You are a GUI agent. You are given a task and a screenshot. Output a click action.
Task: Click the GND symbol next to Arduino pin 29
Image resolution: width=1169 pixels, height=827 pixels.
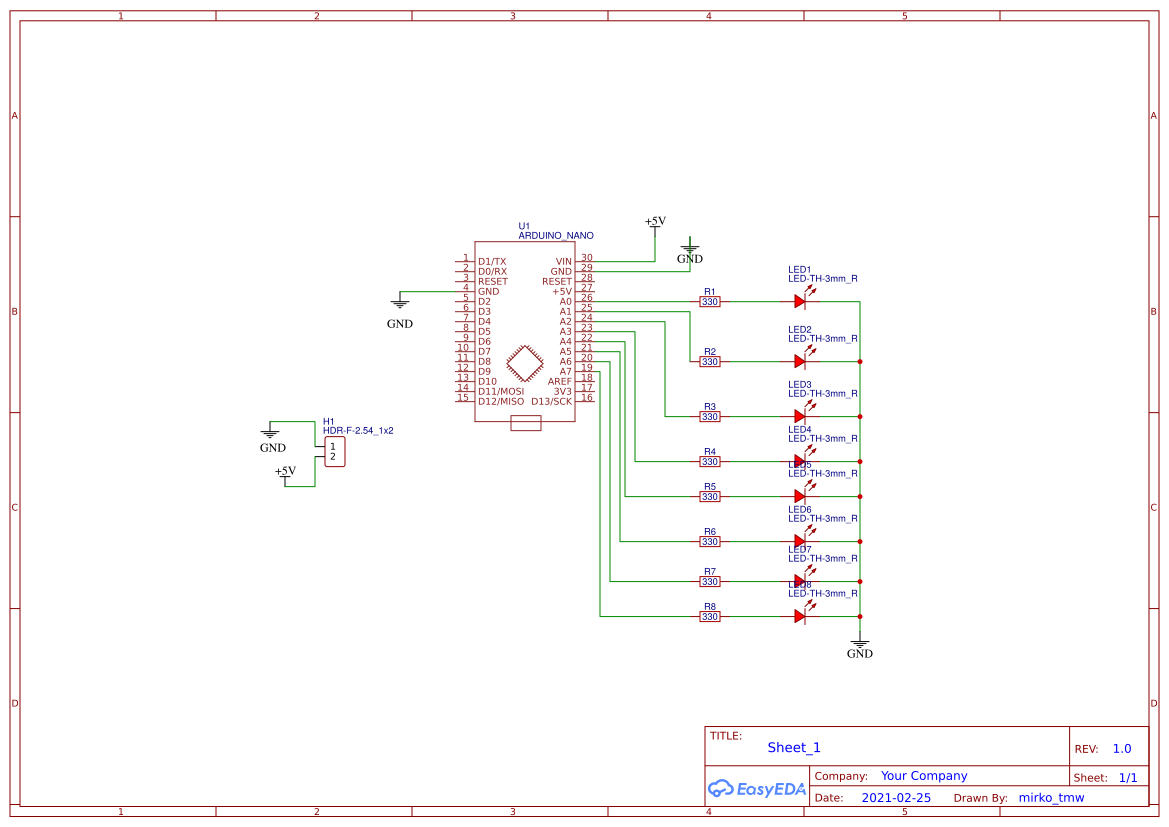click(x=690, y=250)
